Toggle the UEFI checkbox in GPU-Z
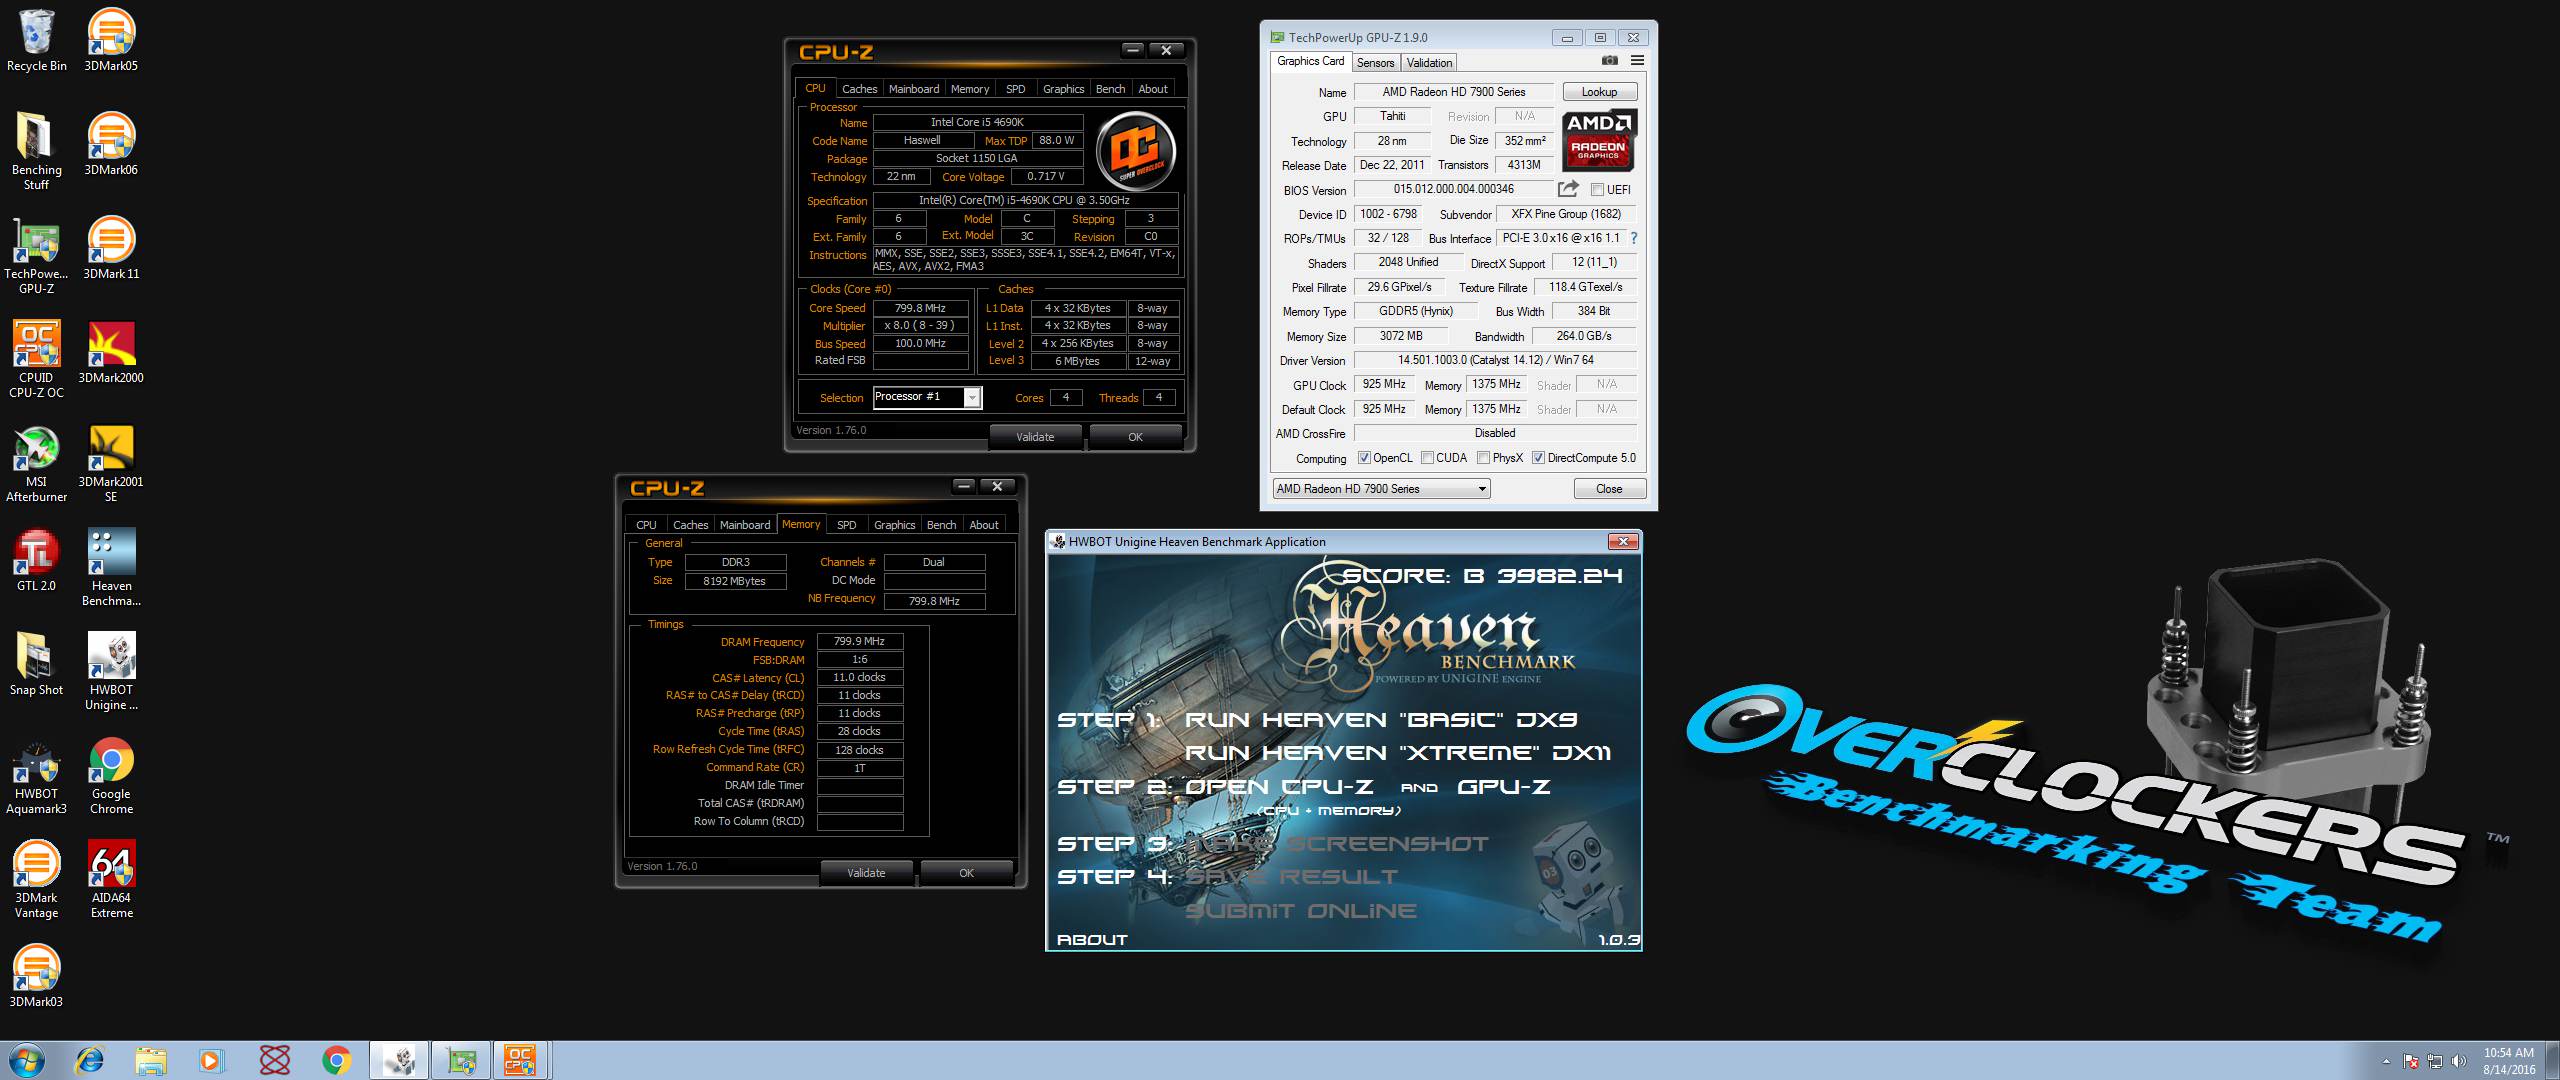 click(1597, 190)
